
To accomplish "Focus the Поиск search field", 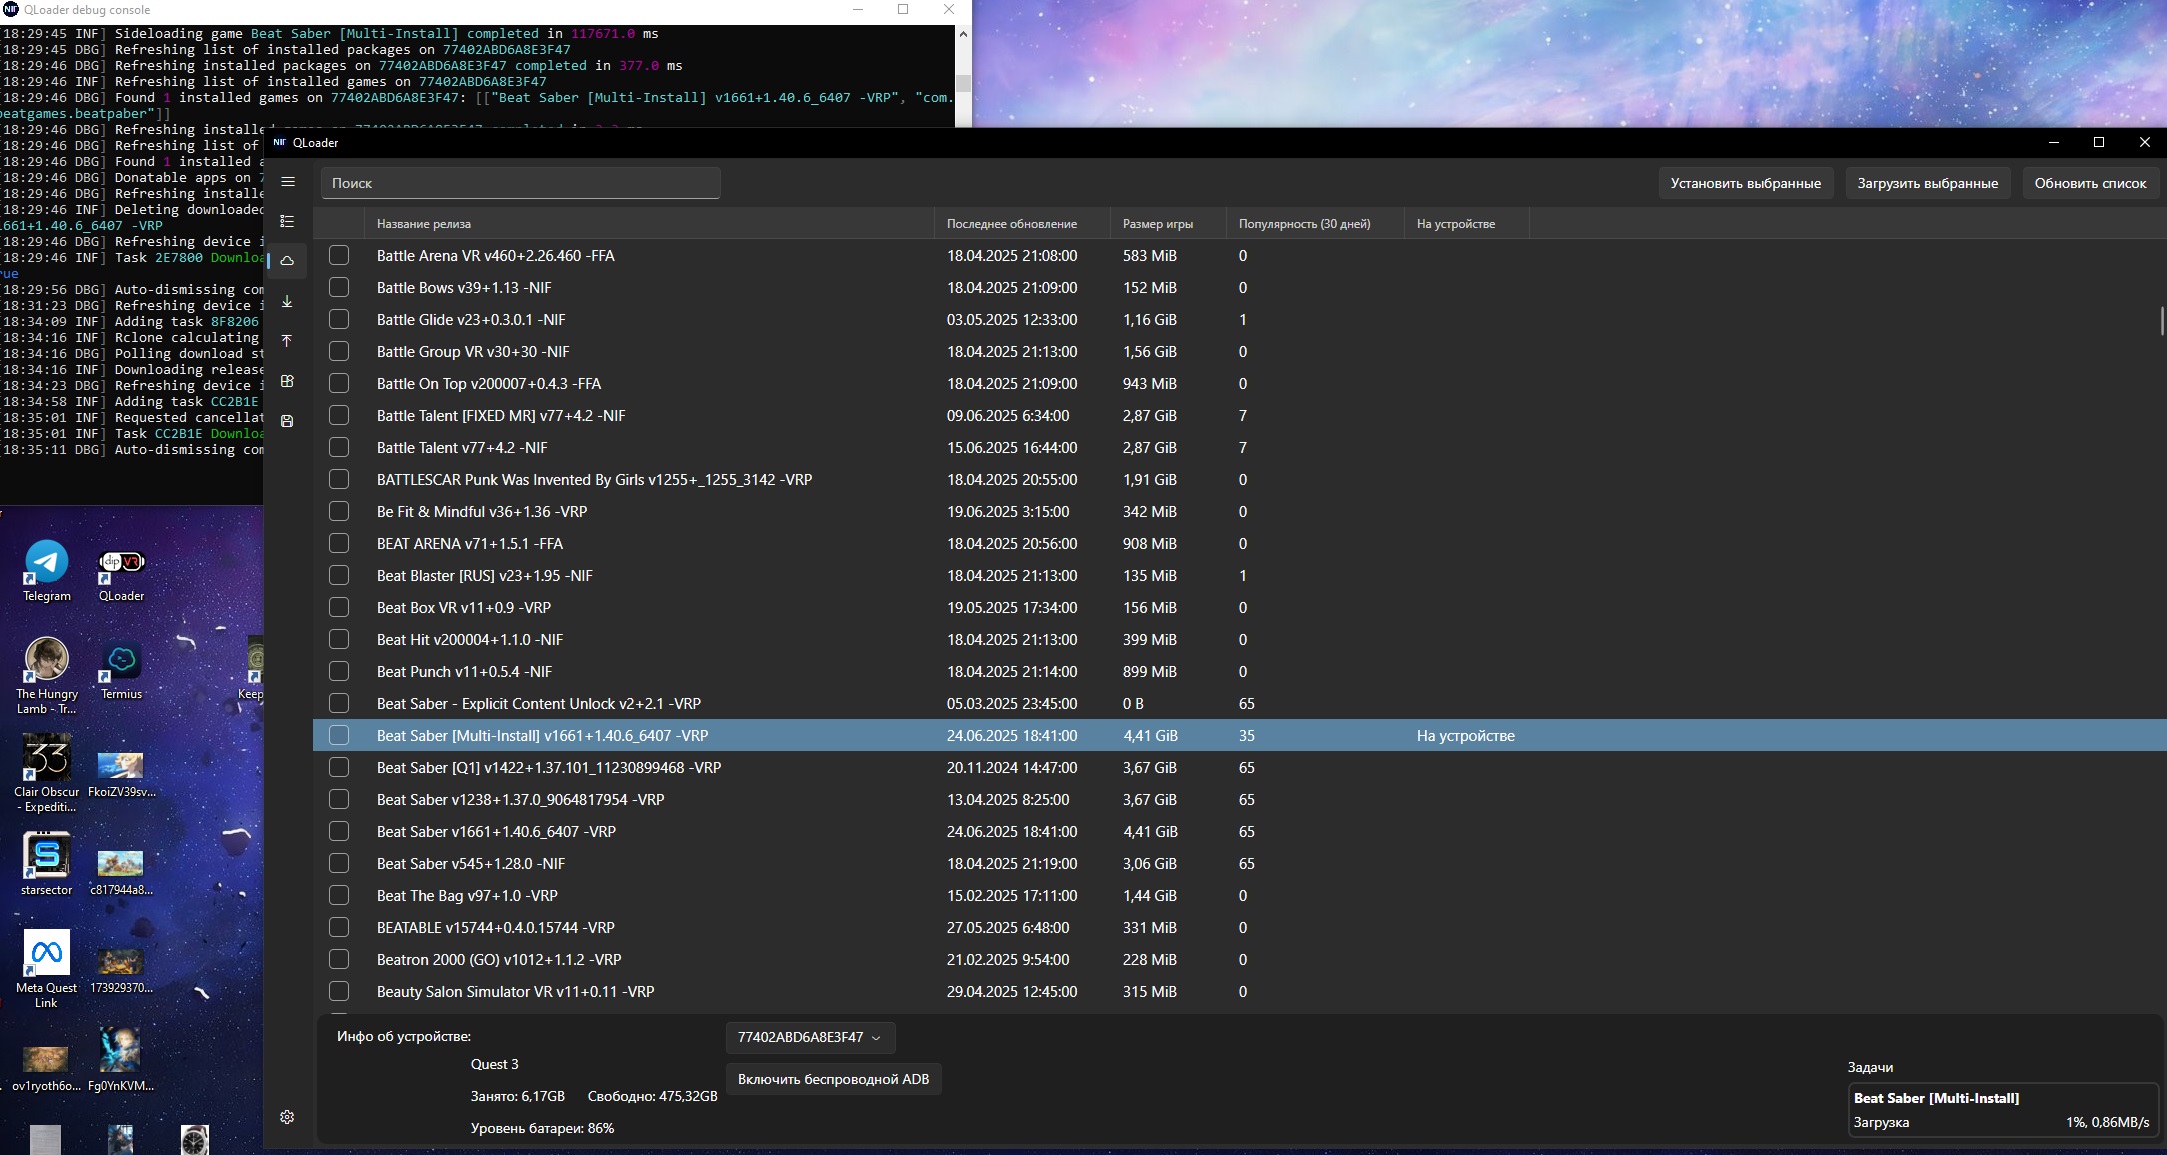I will pyautogui.click(x=520, y=184).
